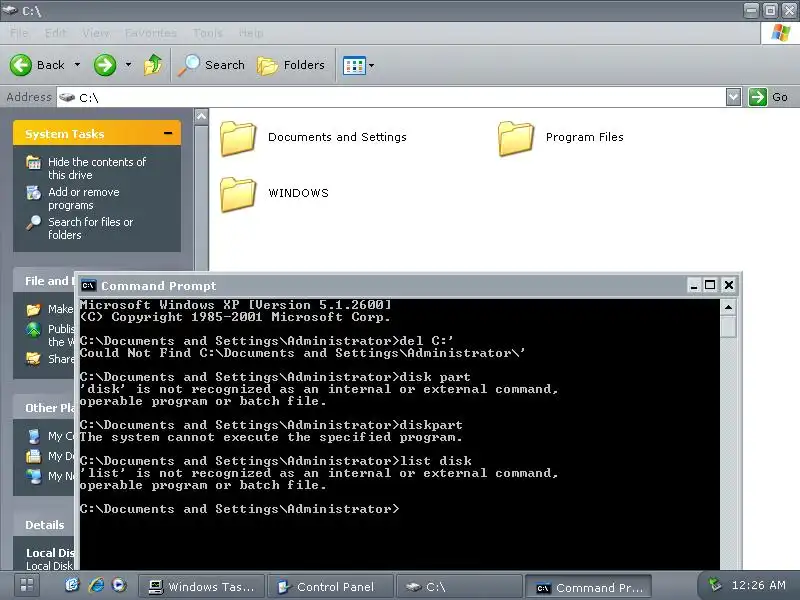Click the Other Places panel header
This screenshot has height=600, width=800.
pos(44,408)
